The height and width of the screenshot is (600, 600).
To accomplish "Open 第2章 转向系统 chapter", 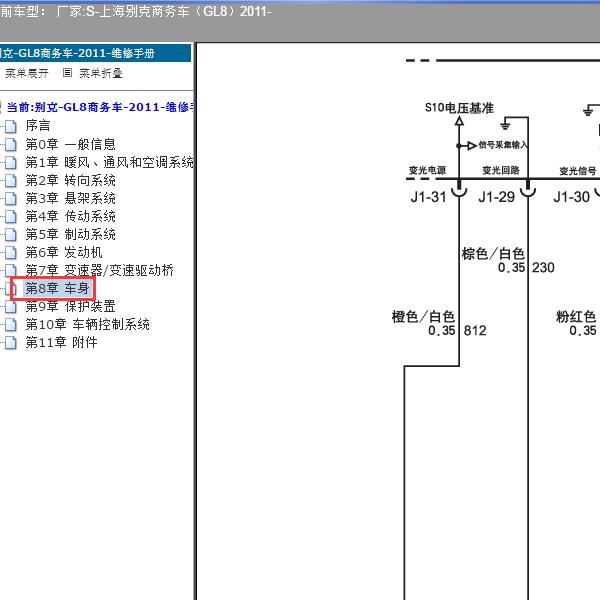I will 70,180.
